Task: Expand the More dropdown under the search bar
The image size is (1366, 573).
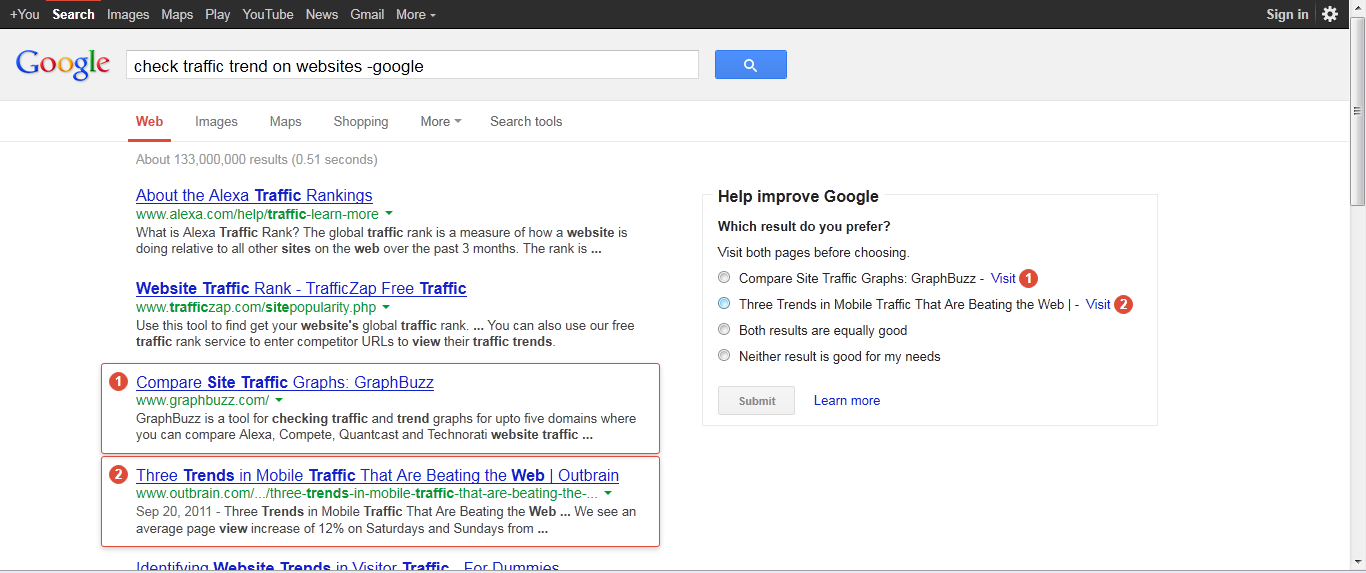Action: [x=440, y=121]
